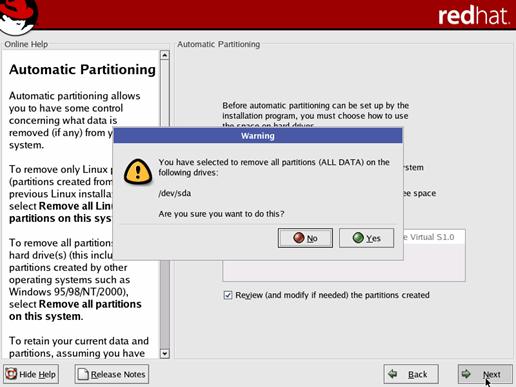Click the Red Hat shadowman logo
Image resolution: width=516 pixels, height=387 pixels.
click(18, 16)
